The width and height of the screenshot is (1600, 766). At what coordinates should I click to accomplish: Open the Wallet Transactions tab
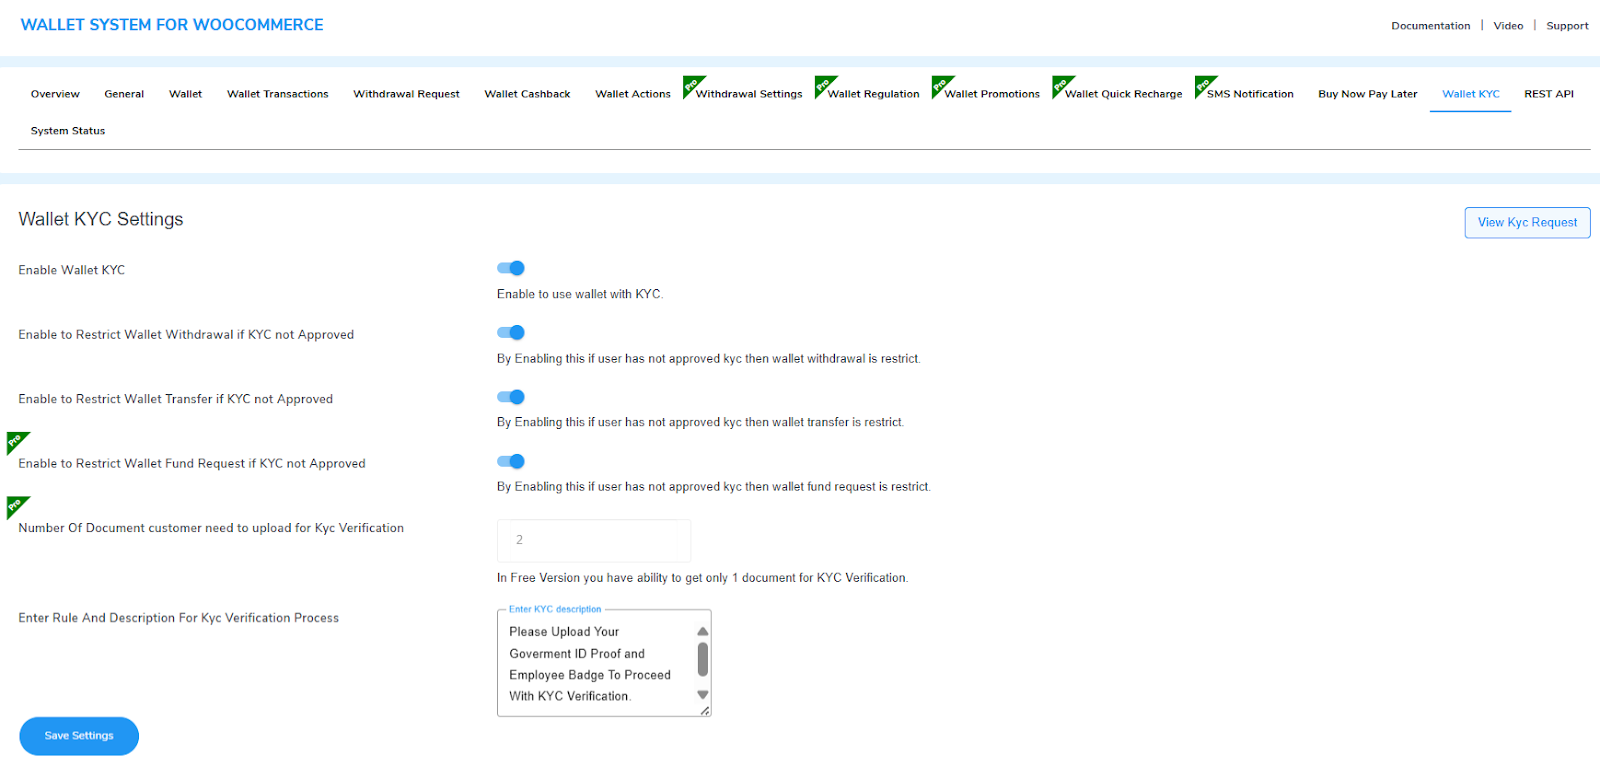coord(277,94)
